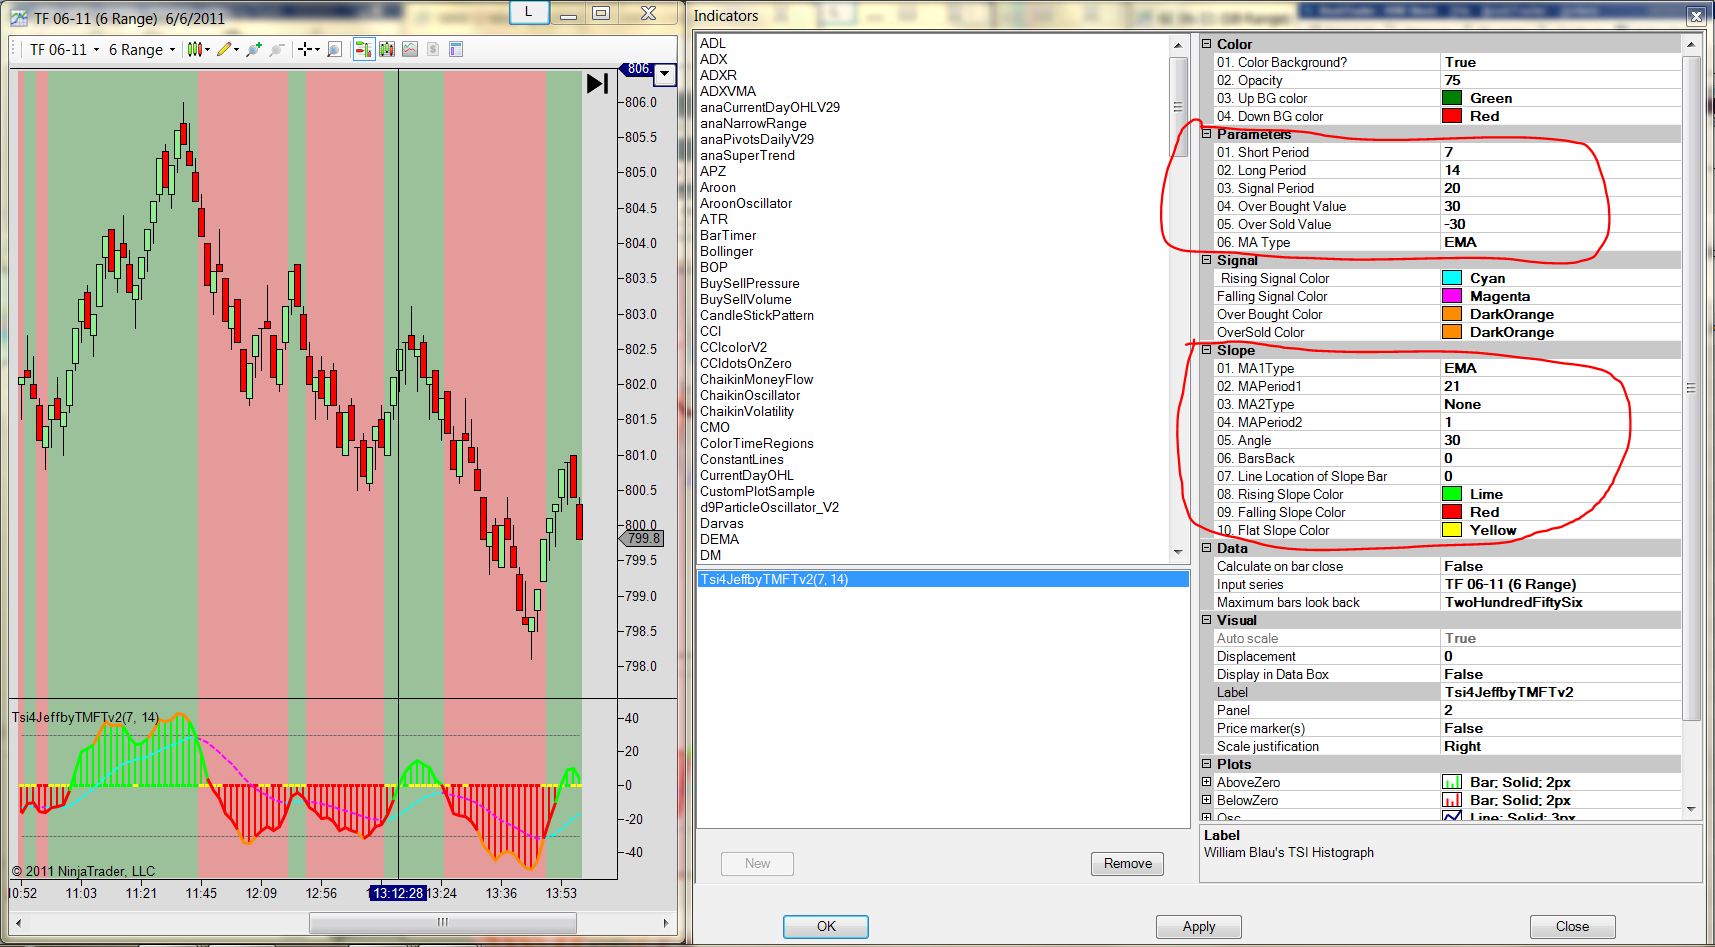The height and width of the screenshot is (947, 1715).
Task: Click the Color Background? True value
Action: (x=1560, y=62)
